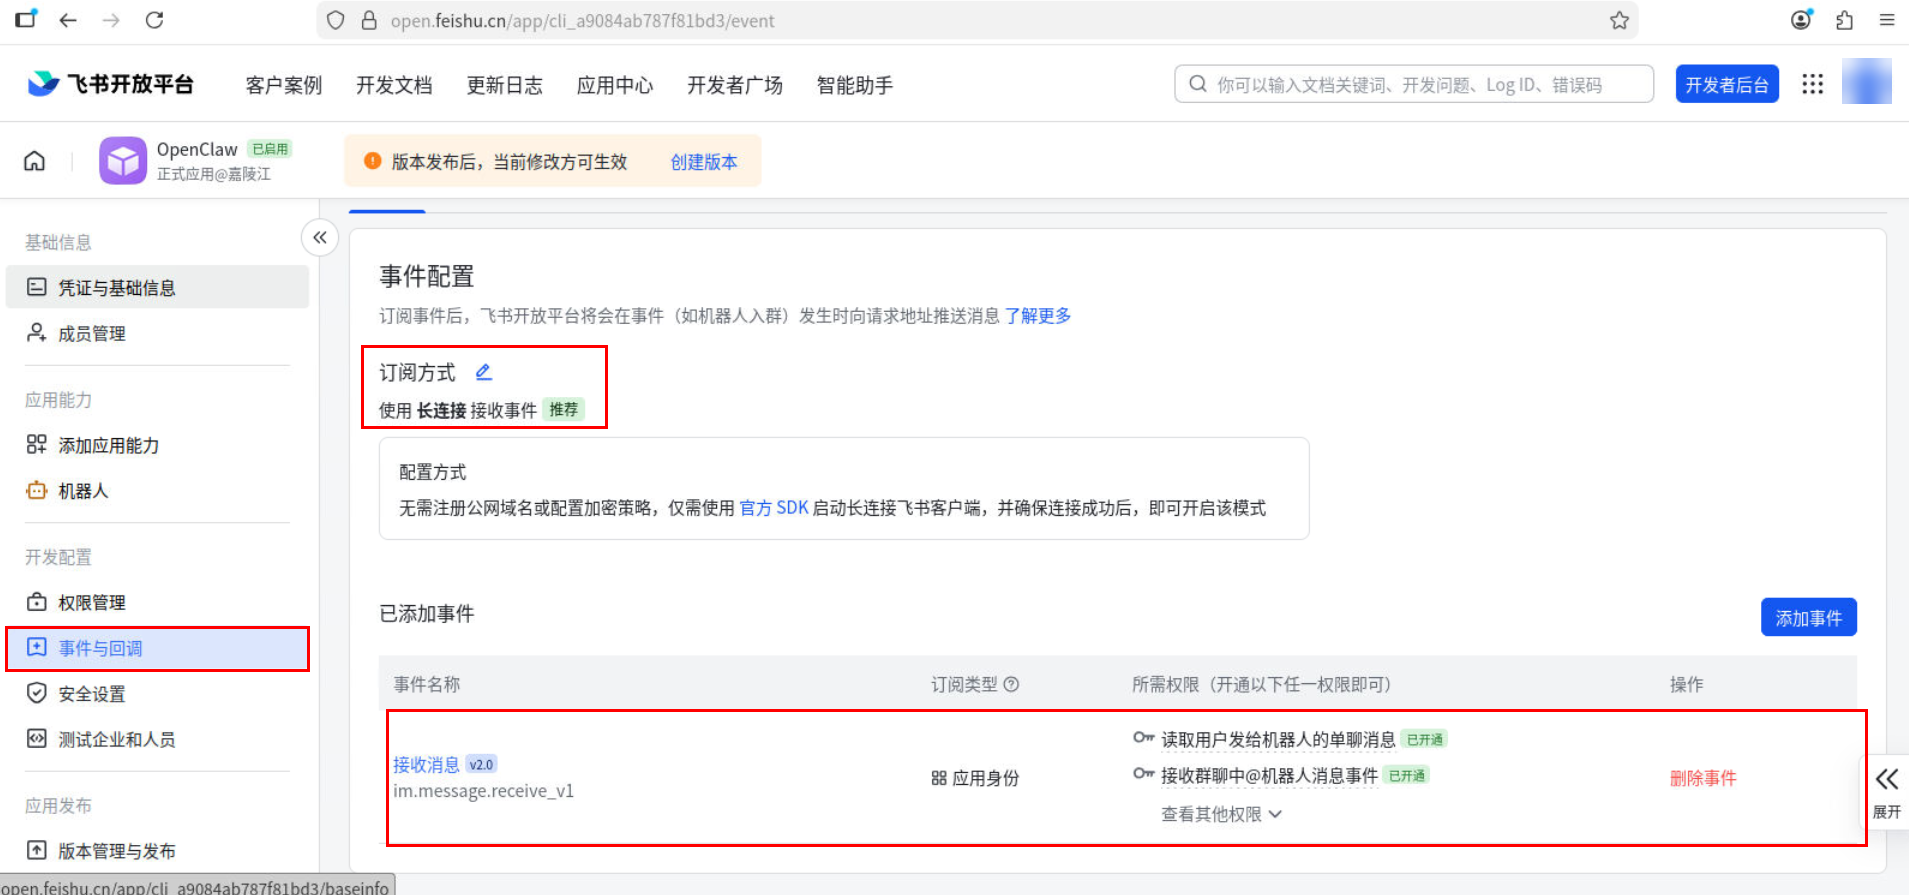Select 权限管理 in sidebar
The width and height of the screenshot is (1909, 895).
(x=157, y=602)
